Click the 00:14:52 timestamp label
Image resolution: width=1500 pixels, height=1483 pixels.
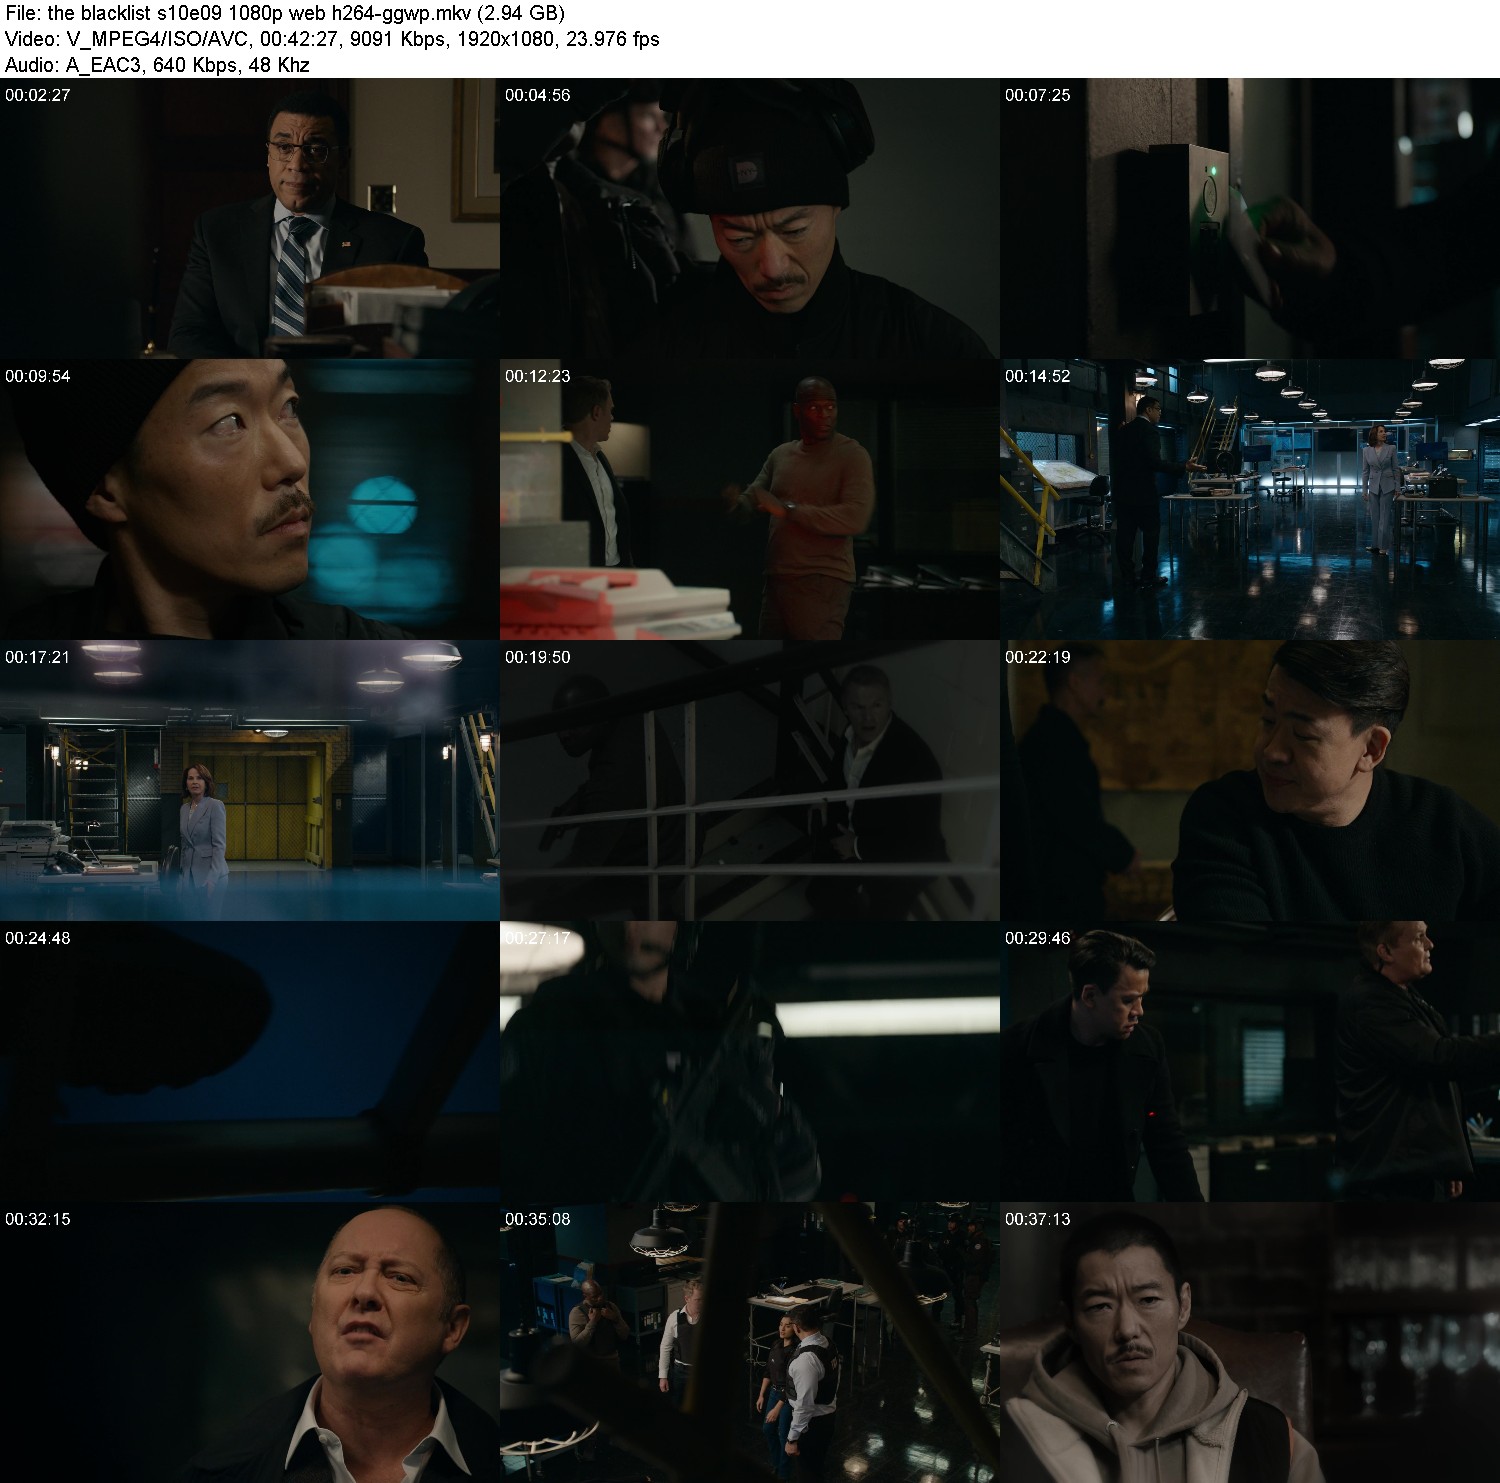point(1038,376)
